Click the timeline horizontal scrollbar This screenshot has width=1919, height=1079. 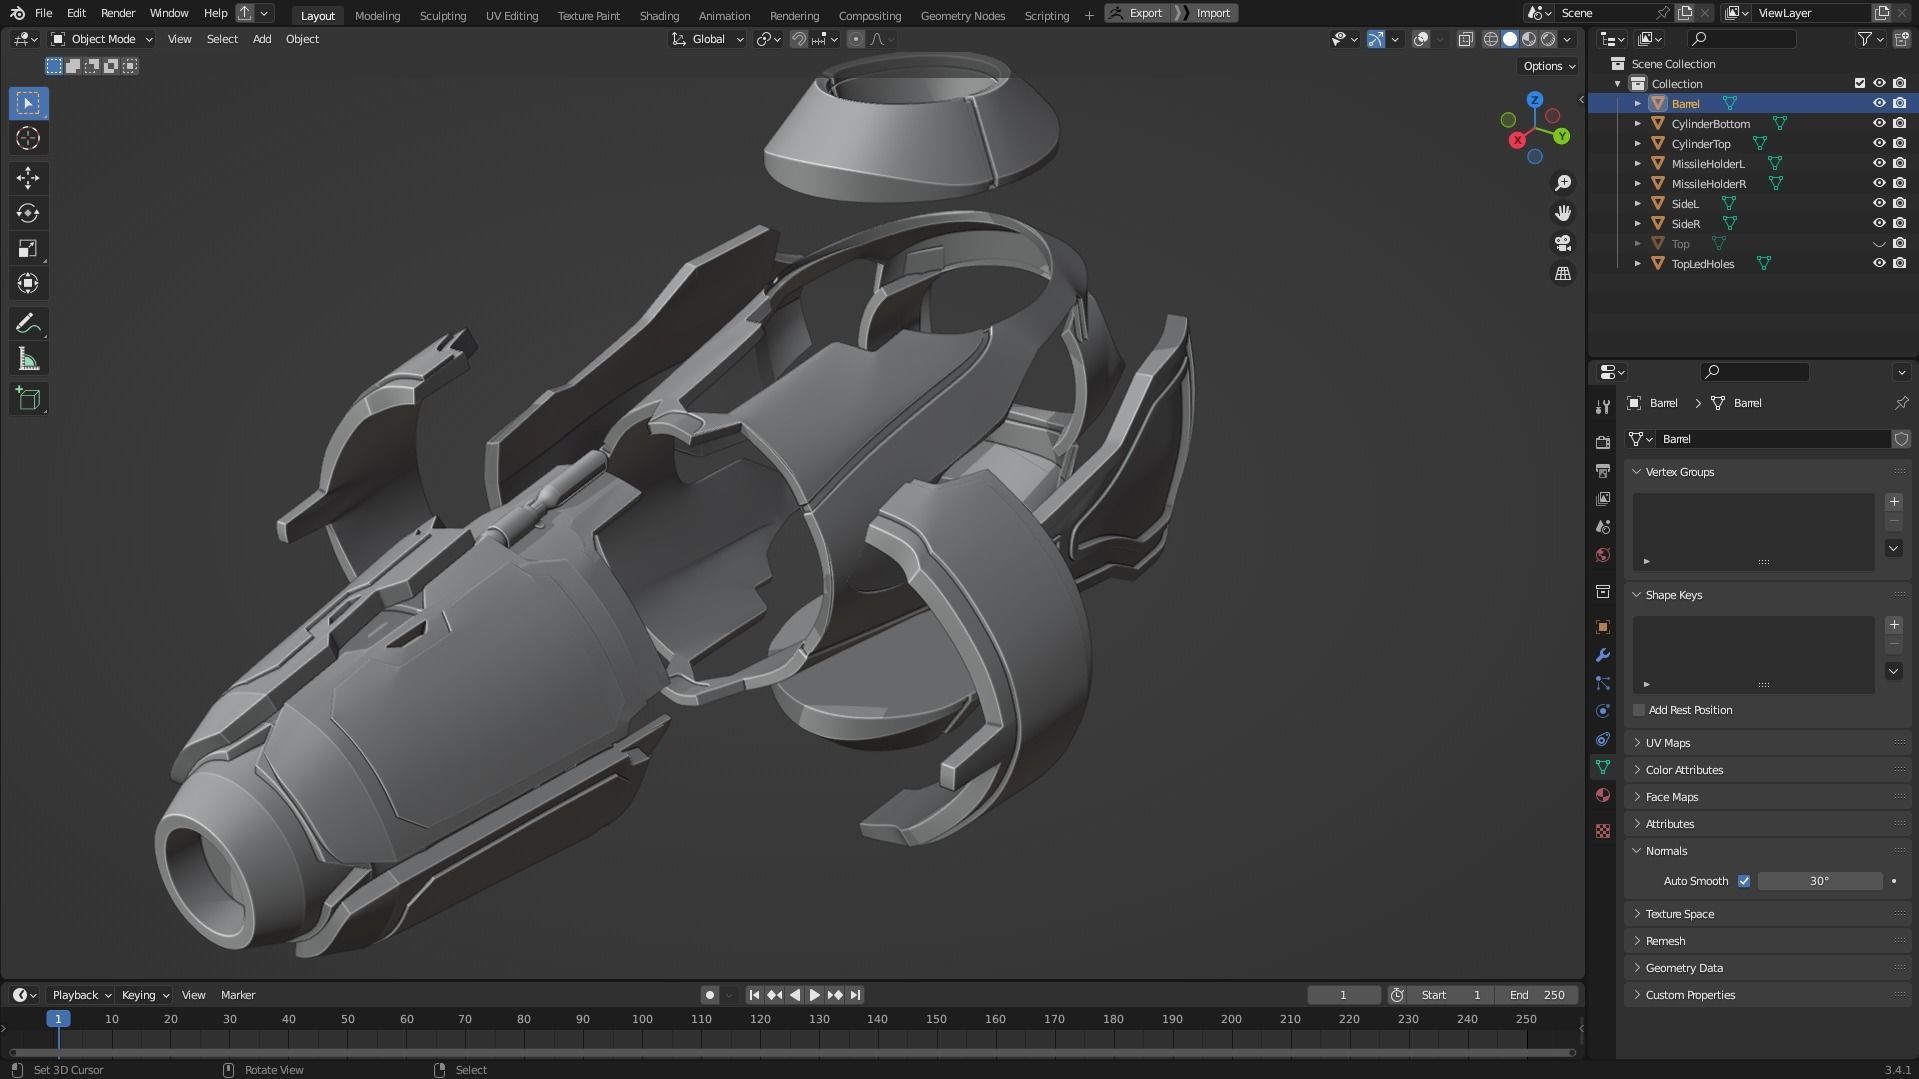(792, 1052)
